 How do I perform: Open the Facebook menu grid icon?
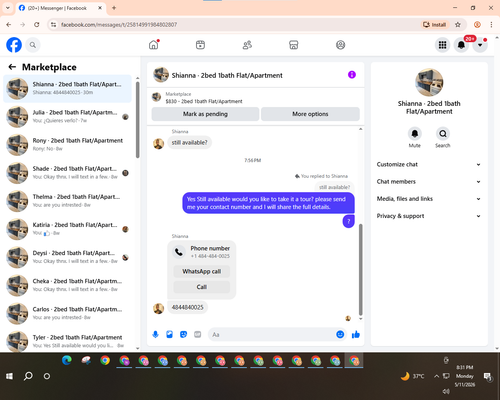442,45
